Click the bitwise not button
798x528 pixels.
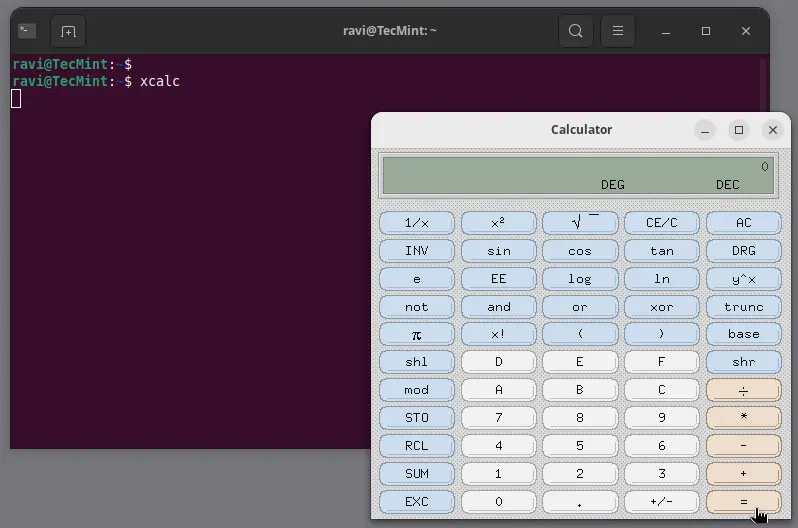click(x=417, y=307)
